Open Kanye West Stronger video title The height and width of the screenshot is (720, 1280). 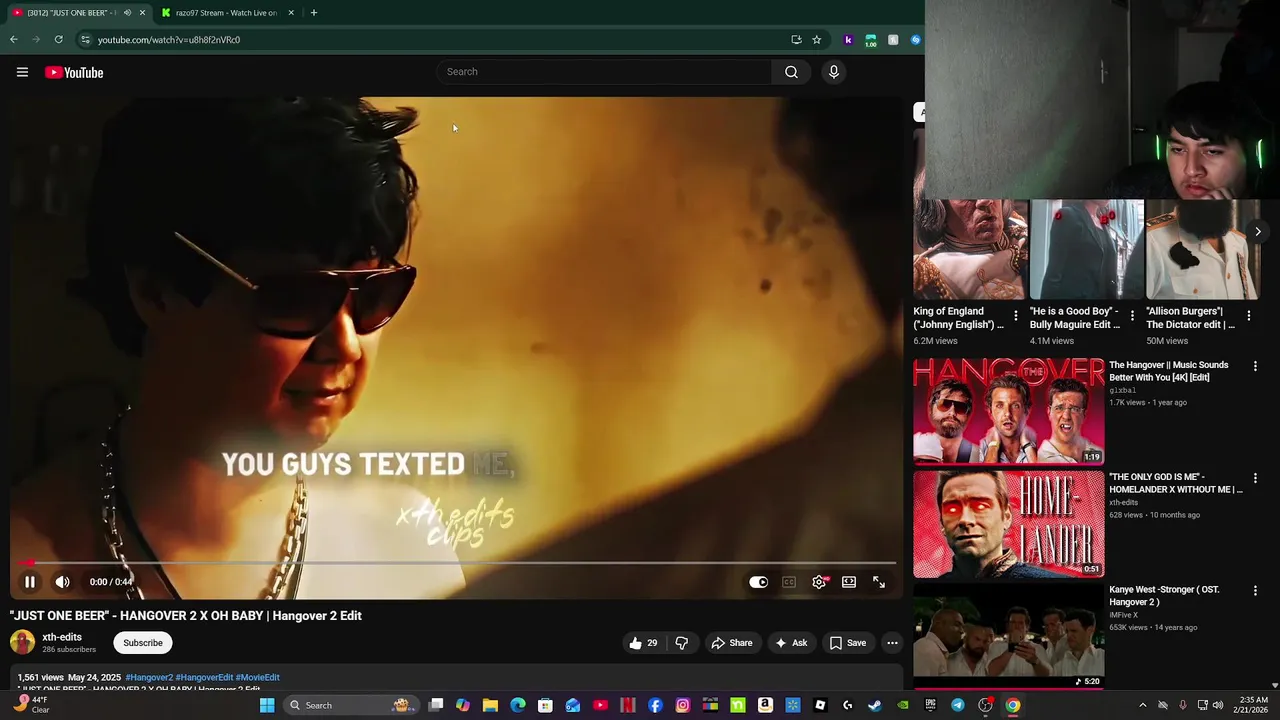coord(1163,595)
